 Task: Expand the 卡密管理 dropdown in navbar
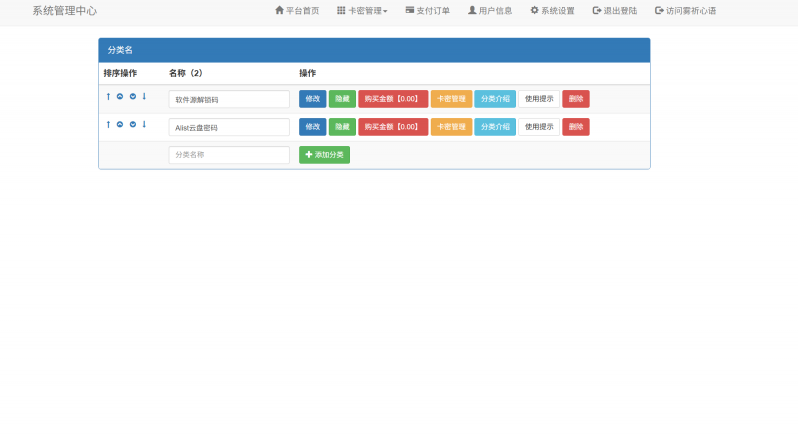tap(362, 11)
